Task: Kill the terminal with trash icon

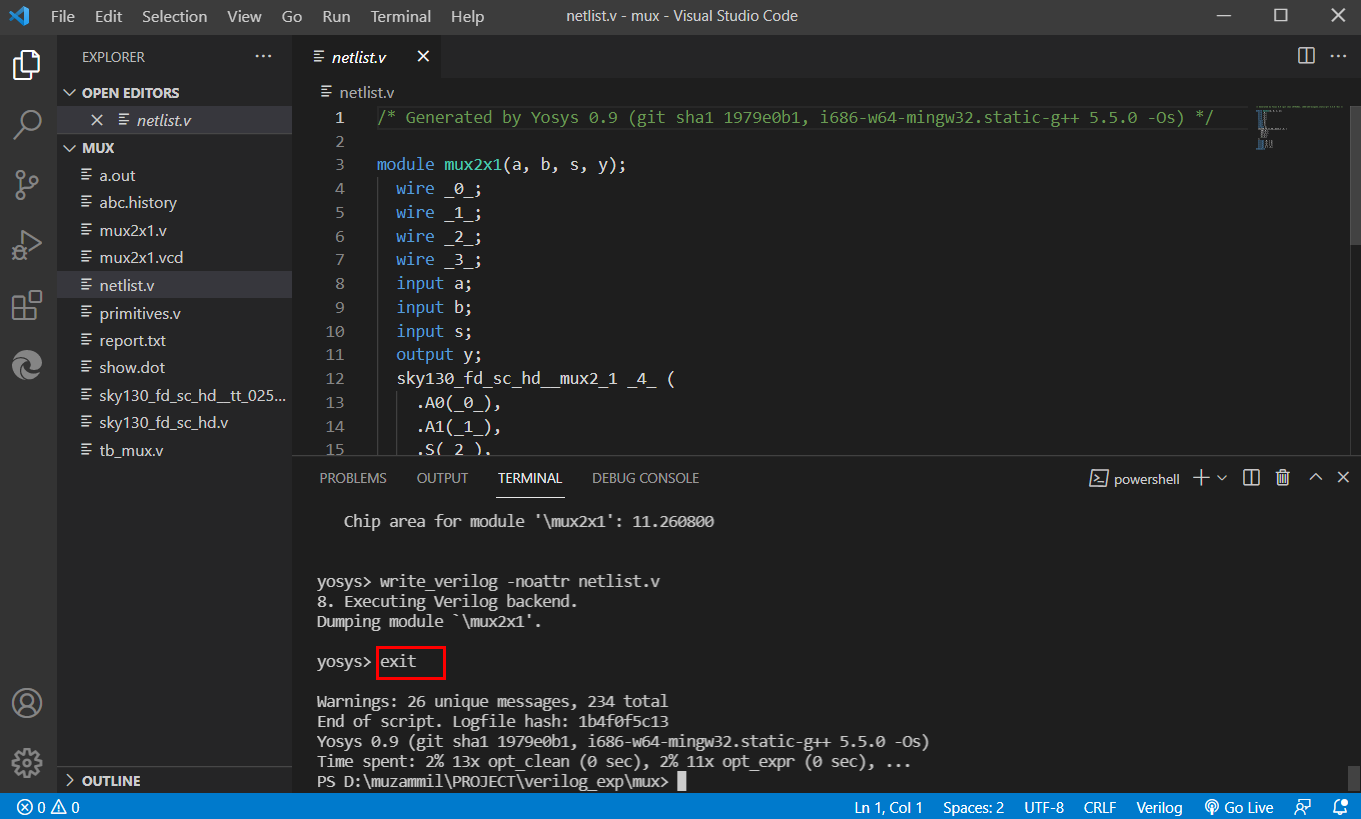Action: pos(1283,478)
